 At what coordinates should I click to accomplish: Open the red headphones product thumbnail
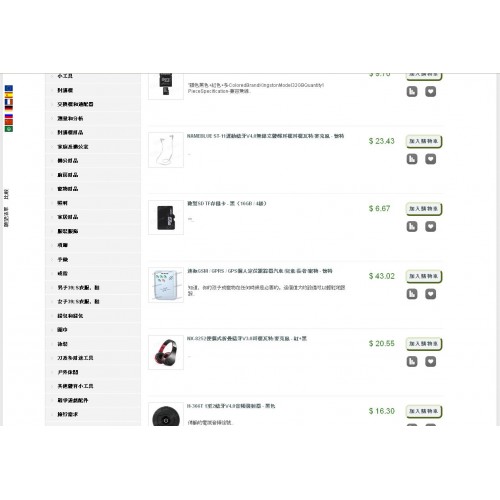(x=166, y=352)
